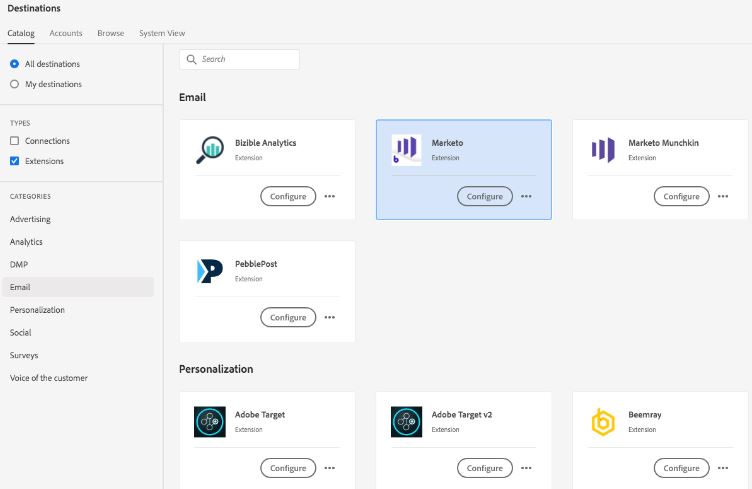Open more options for Beemray
Screen dimensions: 752x489
click(x=723, y=468)
